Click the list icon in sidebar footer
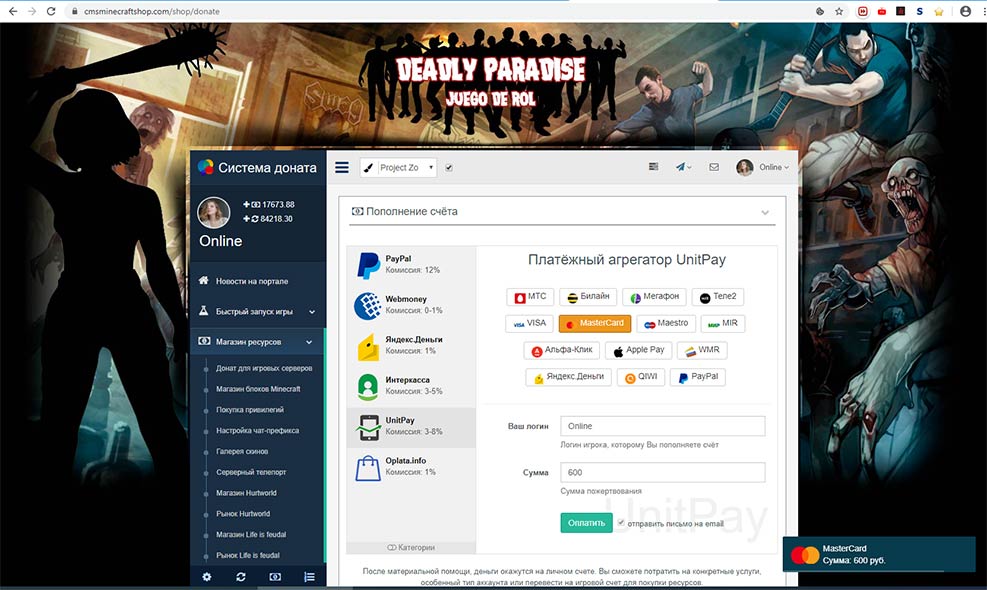This screenshot has height=590, width=987. click(x=309, y=577)
